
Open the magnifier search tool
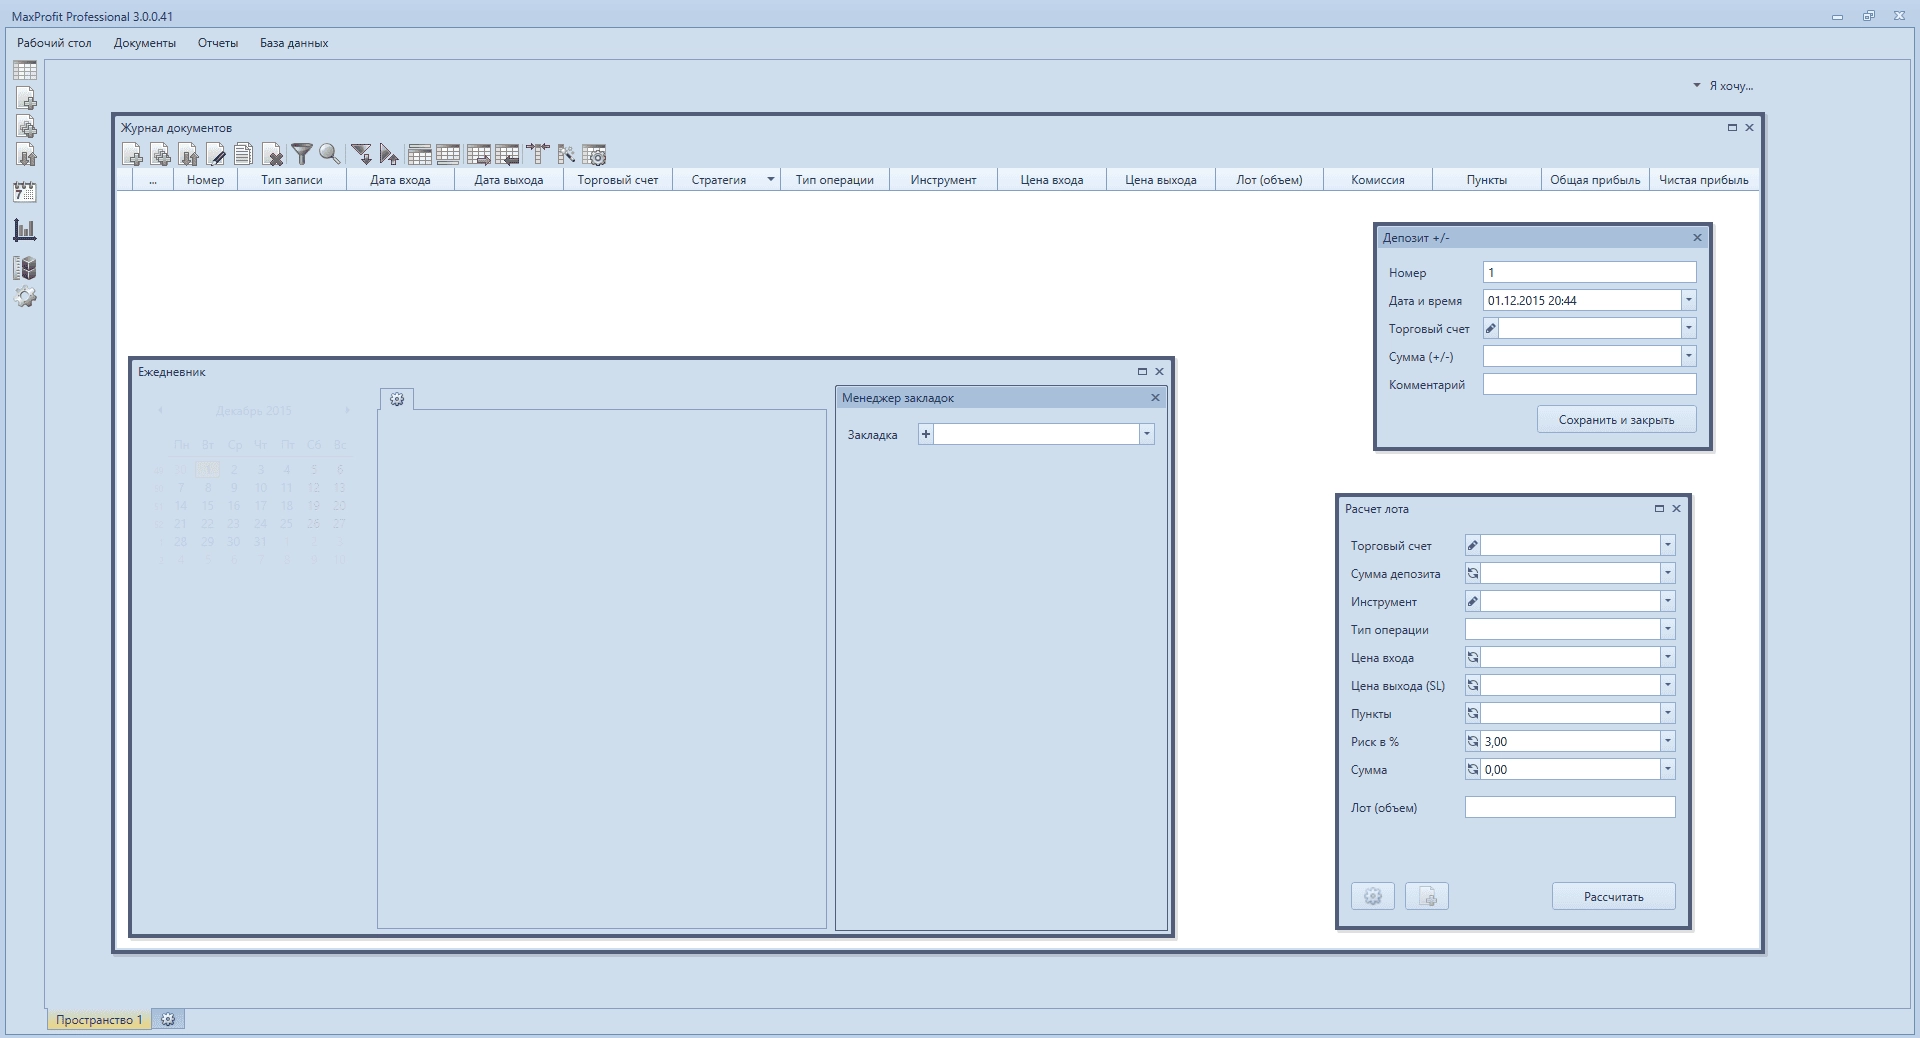click(329, 154)
